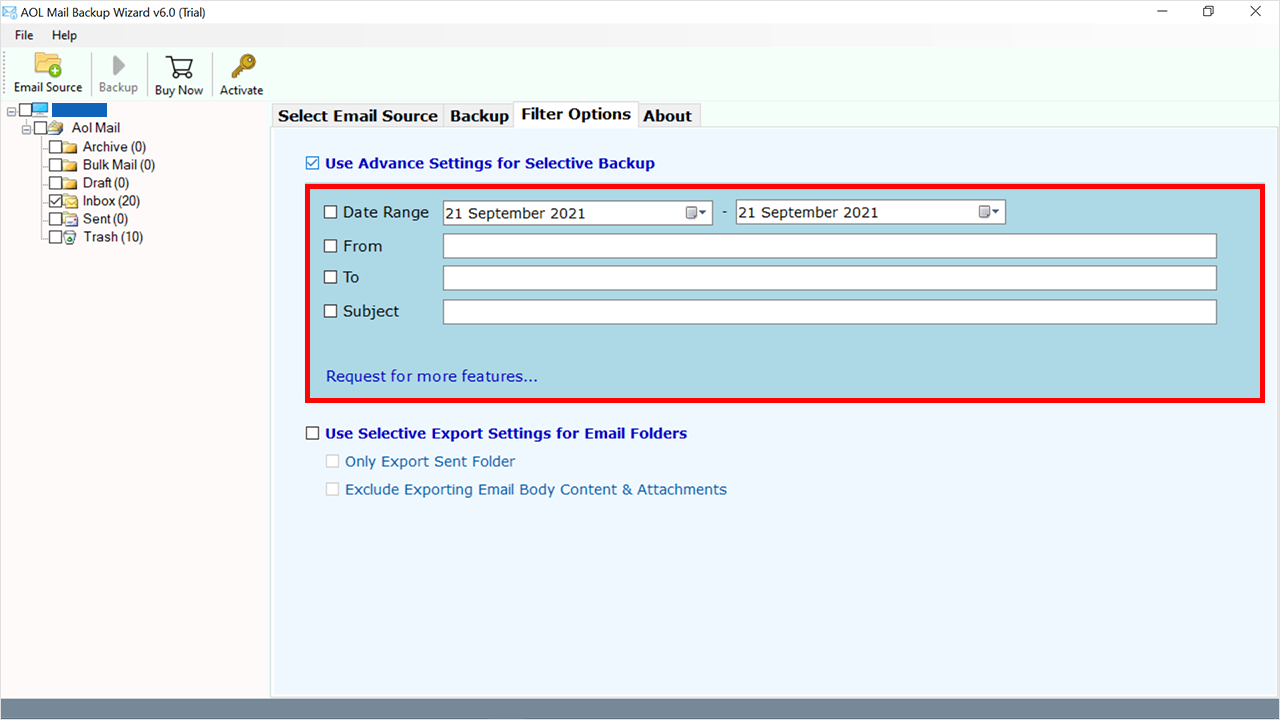The width and height of the screenshot is (1280, 720).
Task: Click the Aol Mail folder icon
Action: point(56,128)
